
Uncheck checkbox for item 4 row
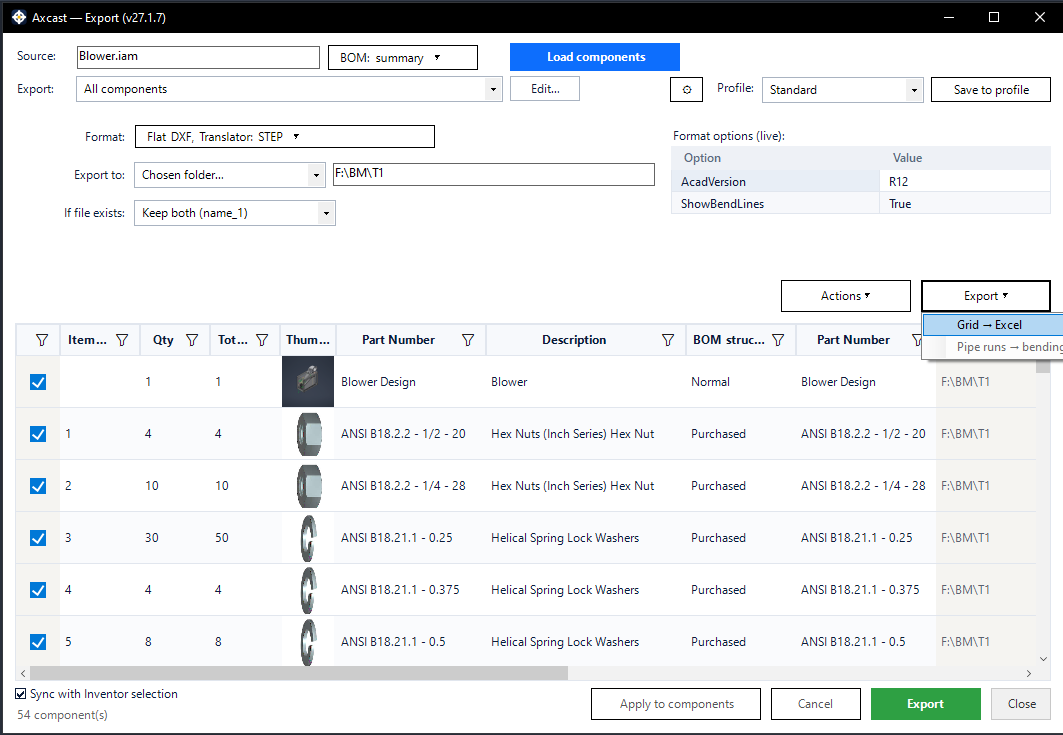click(38, 590)
